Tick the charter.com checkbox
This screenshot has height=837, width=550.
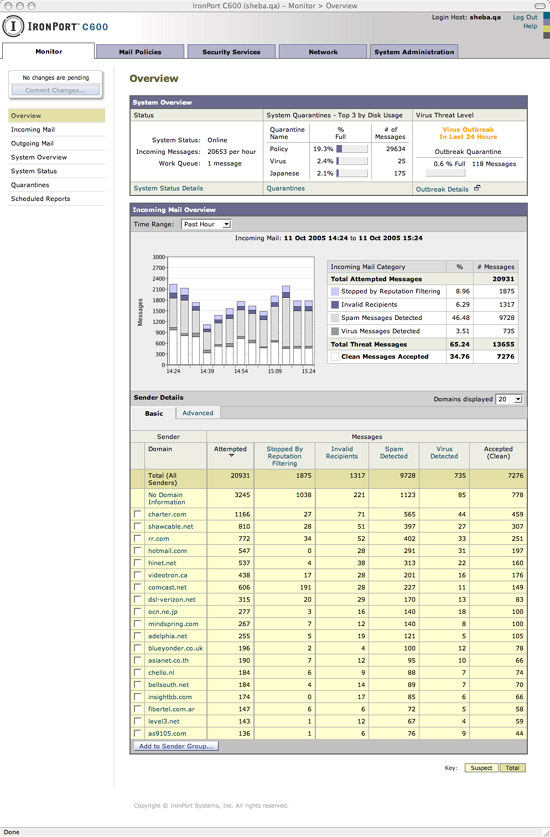click(138, 514)
